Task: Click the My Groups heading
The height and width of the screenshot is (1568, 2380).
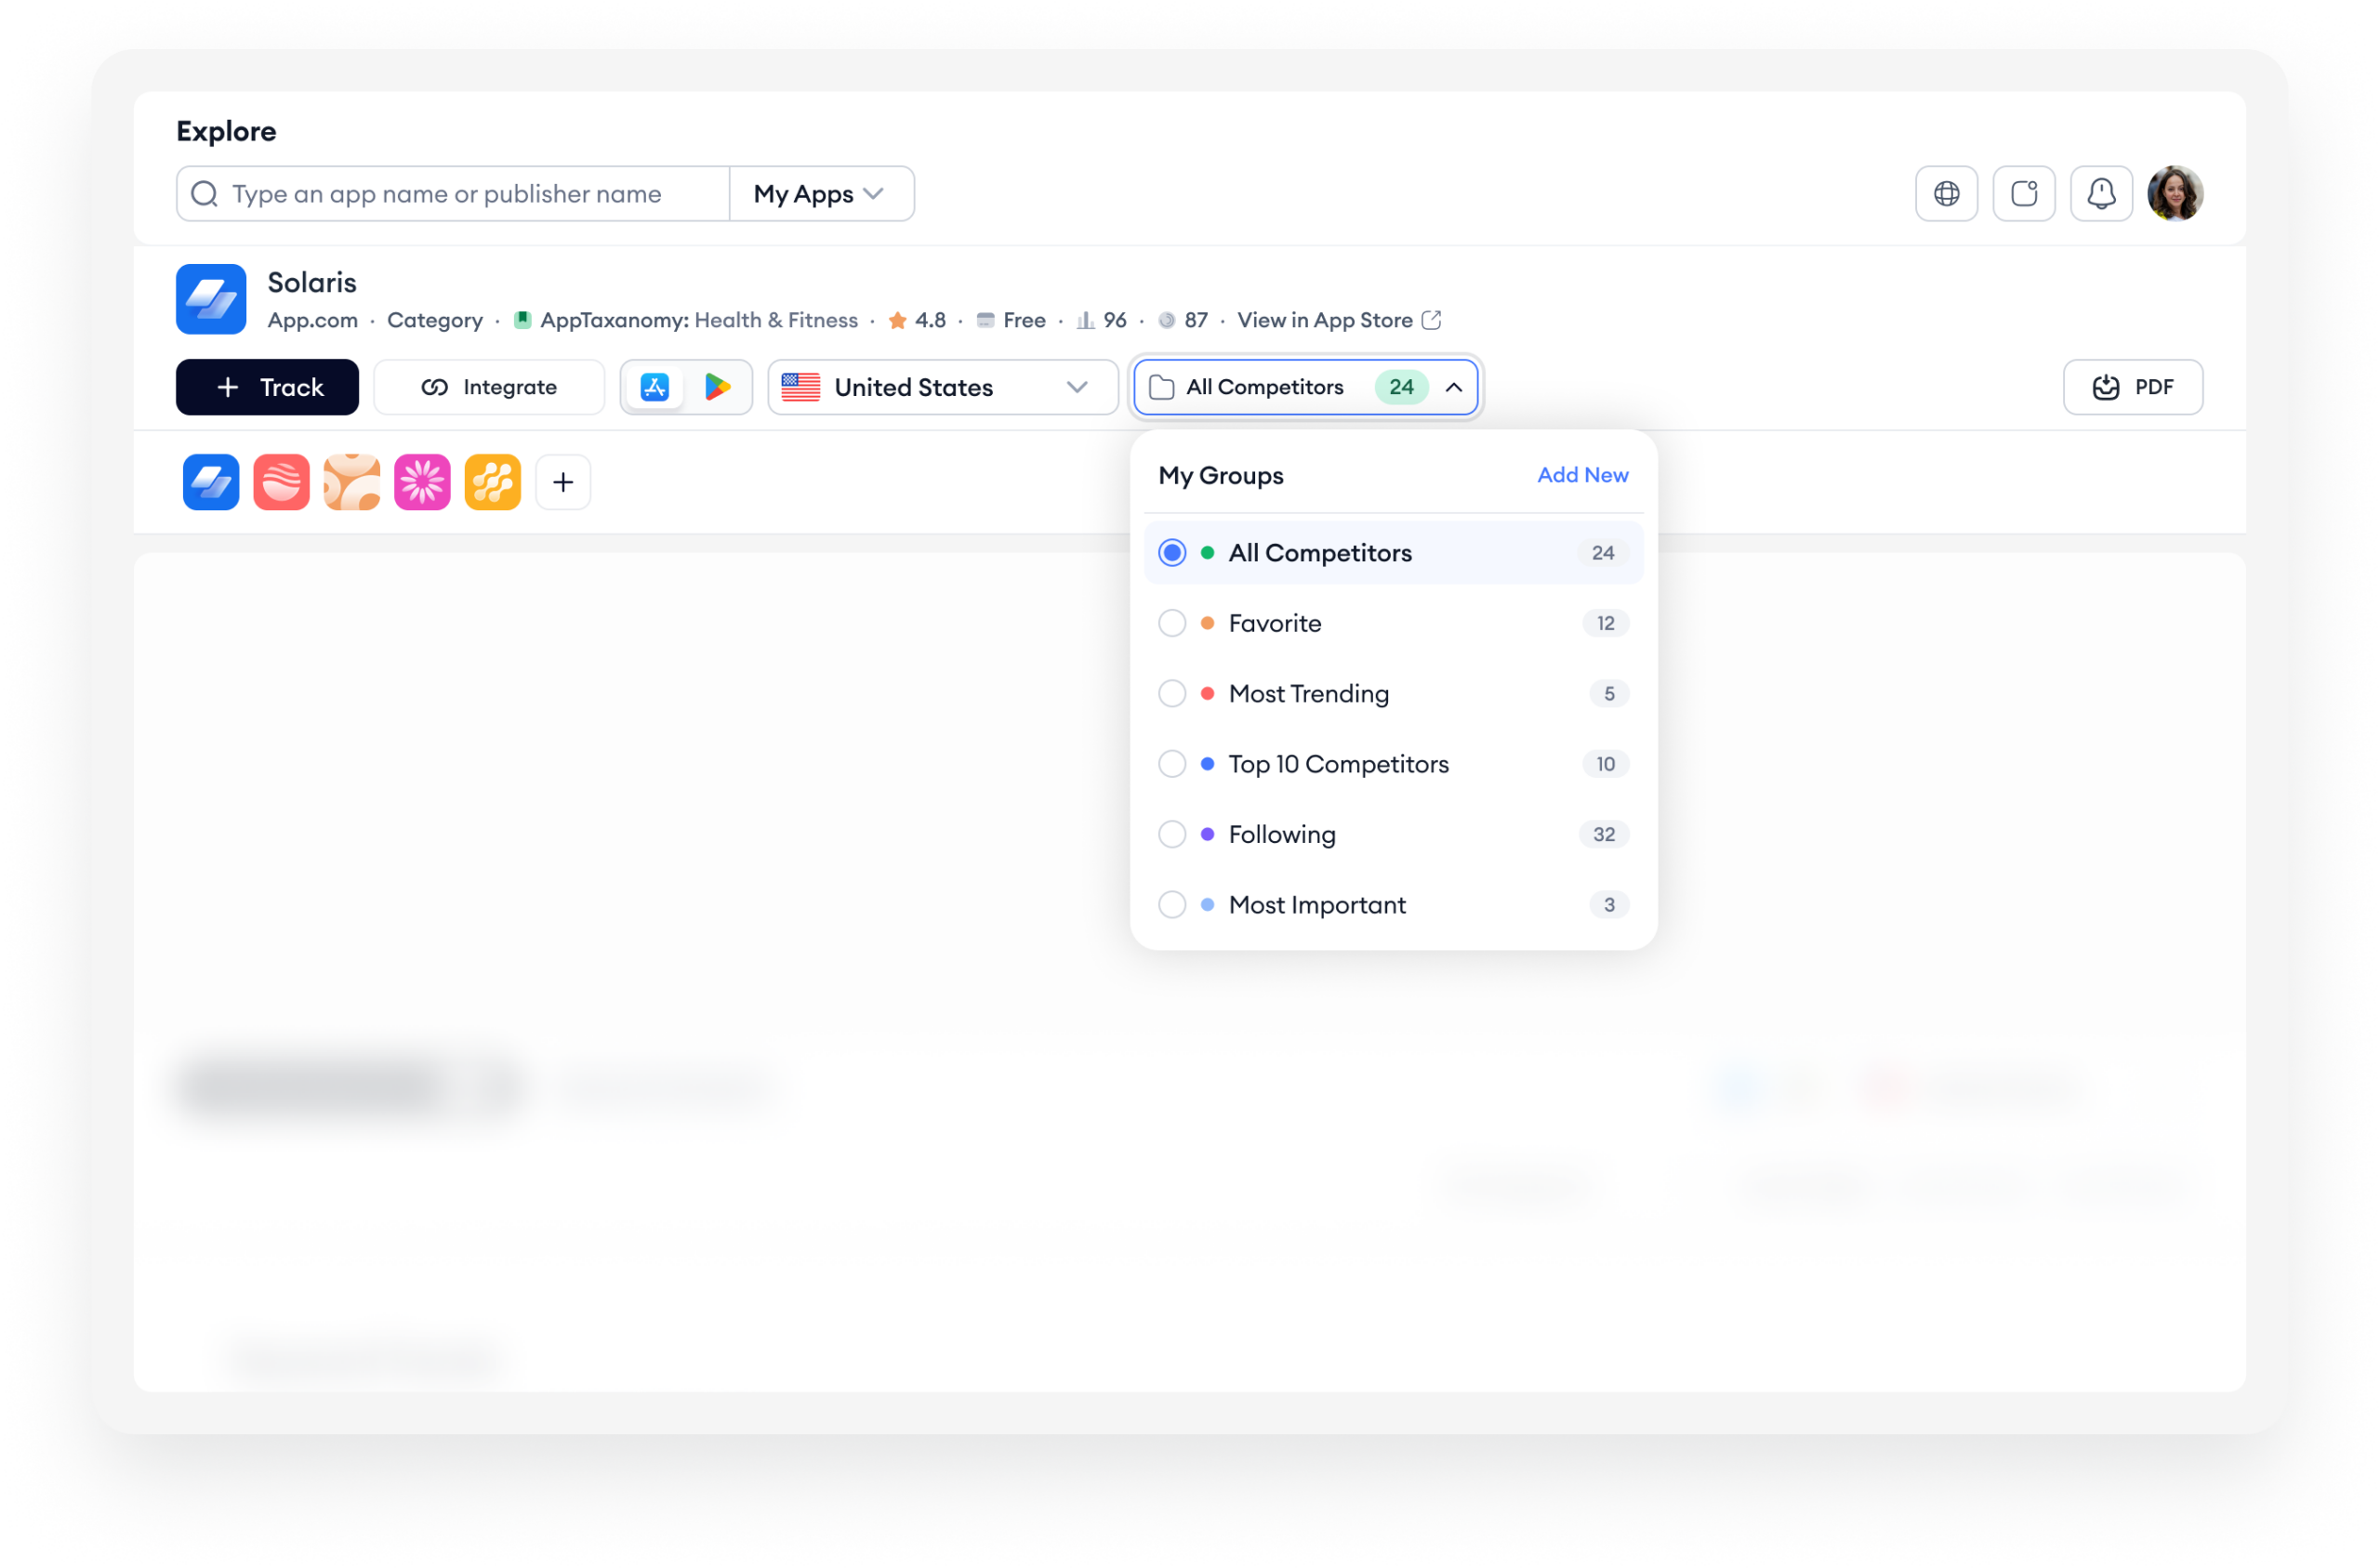Action: point(1220,475)
